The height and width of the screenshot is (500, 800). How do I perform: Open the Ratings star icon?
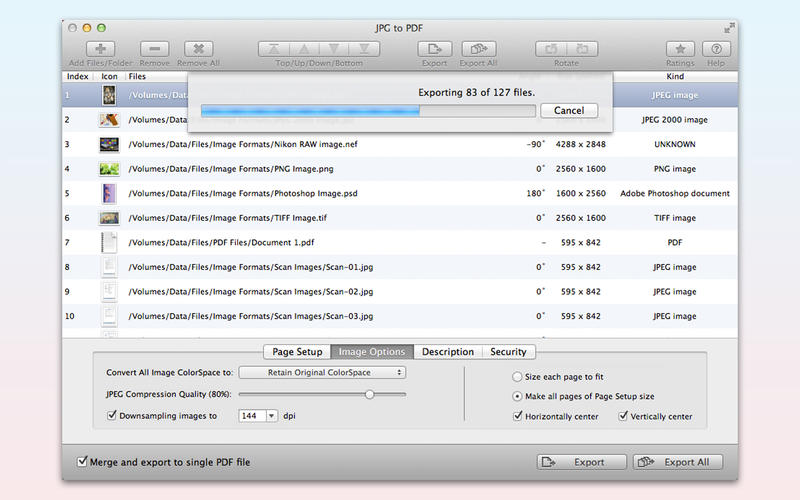pos(680,49)
